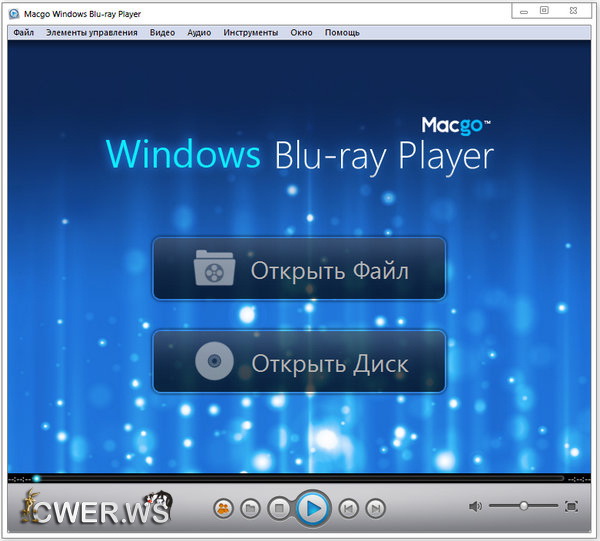Click the playback progress bar
Image resolution: width=600 pixels, height=541 pixels.
coord(300,478)
